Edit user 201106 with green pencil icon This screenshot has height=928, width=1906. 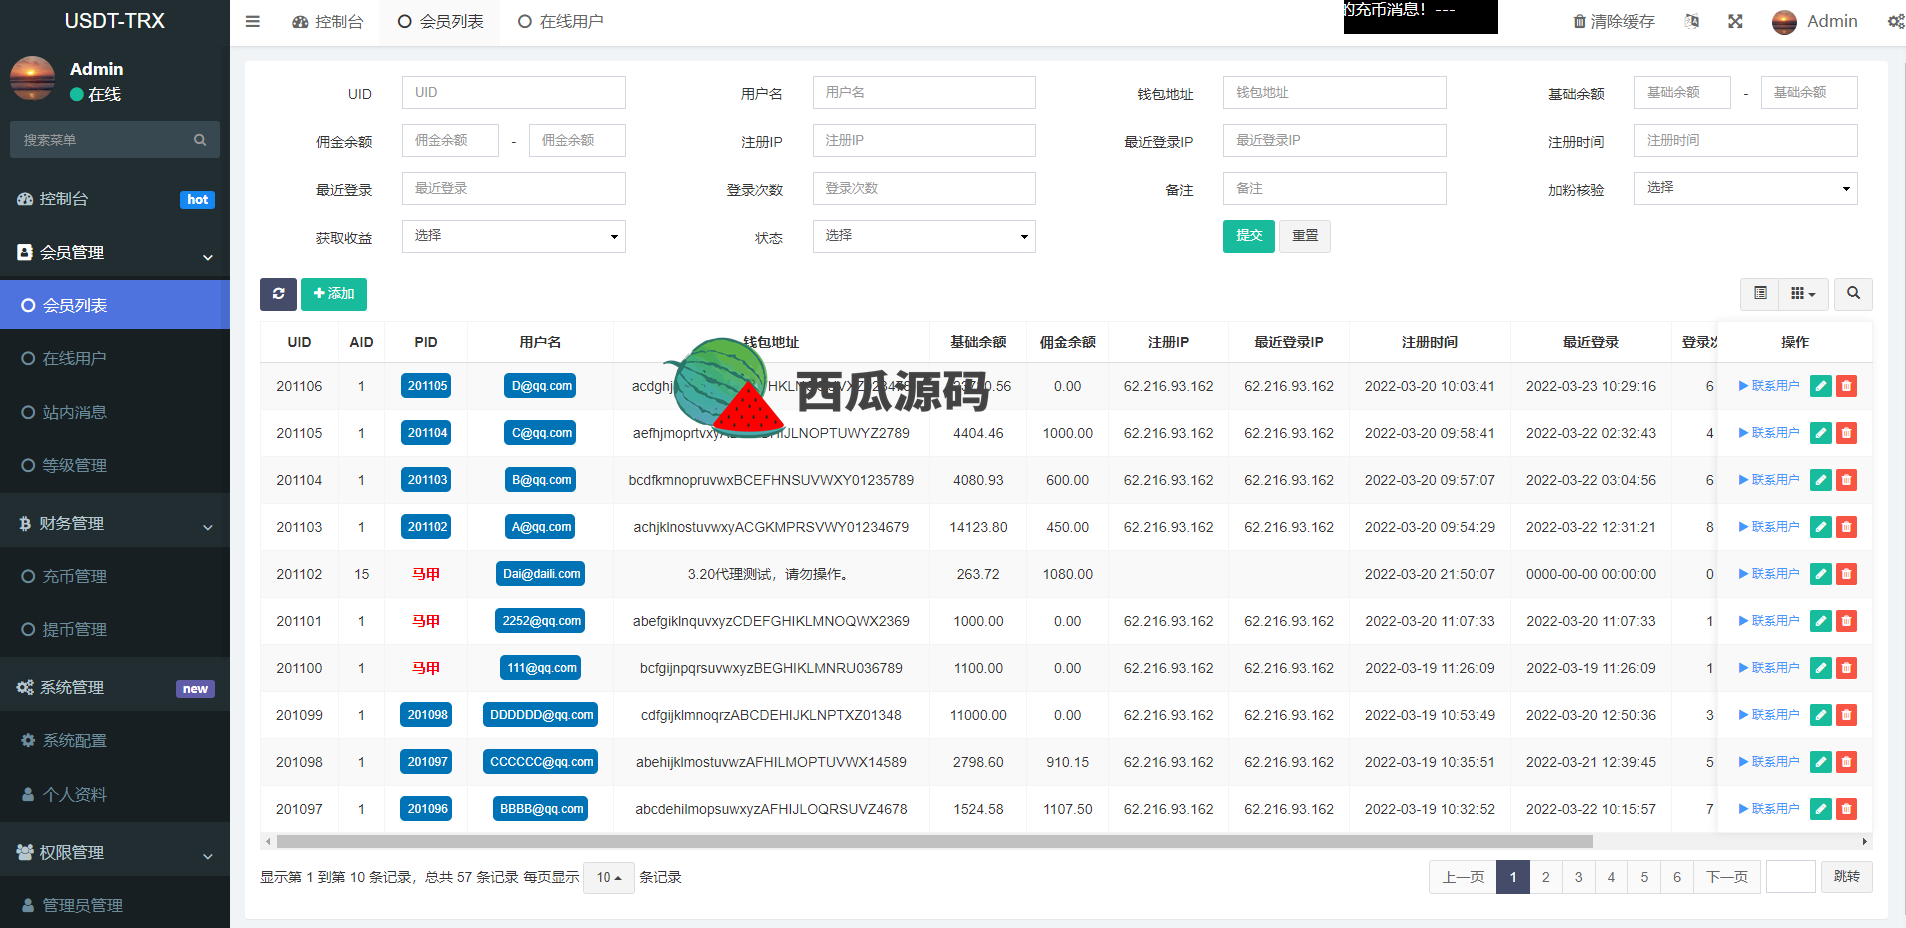(1821, 386)
